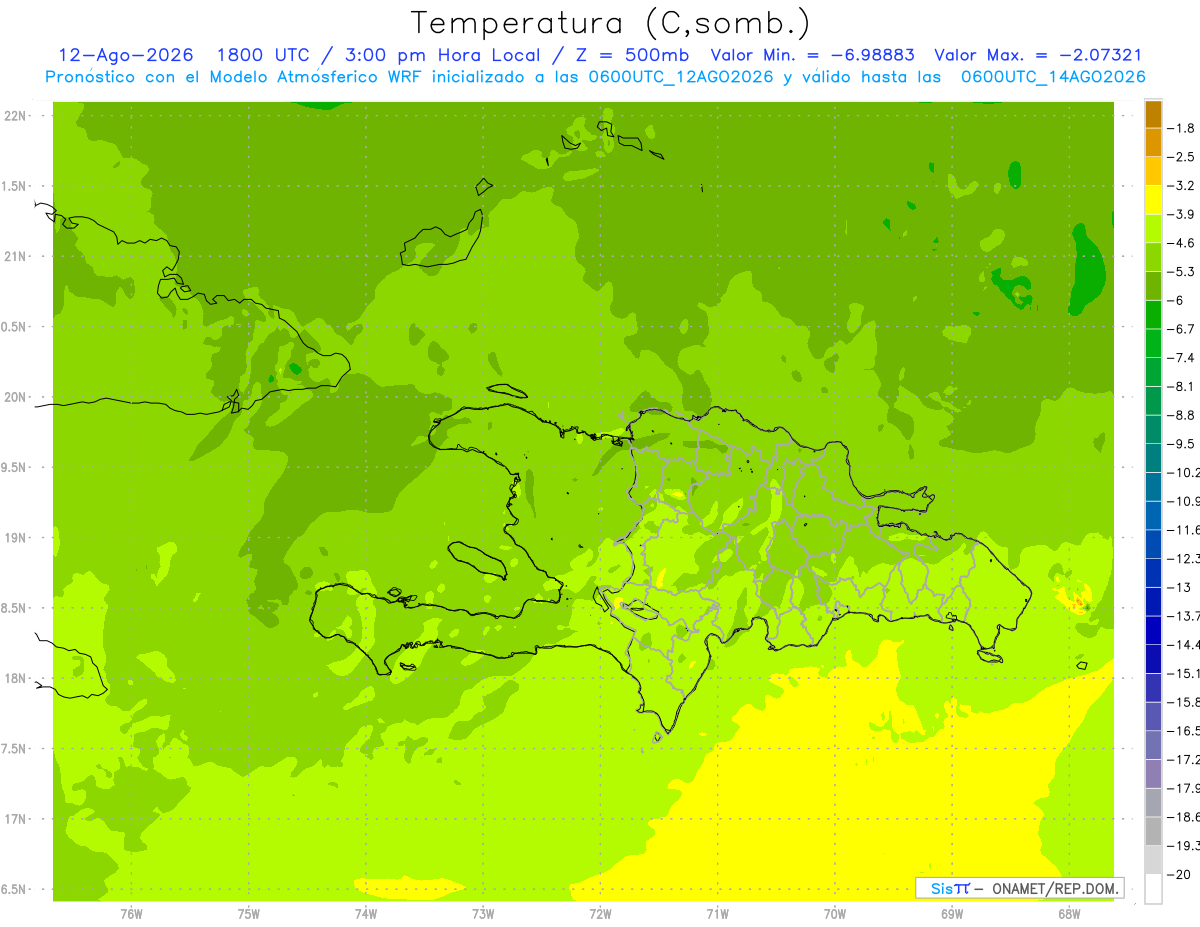The height and width of the screenshot is (927, 1200).
Task: Click the '-15.8' legend value
Action: pos(1183,702)
